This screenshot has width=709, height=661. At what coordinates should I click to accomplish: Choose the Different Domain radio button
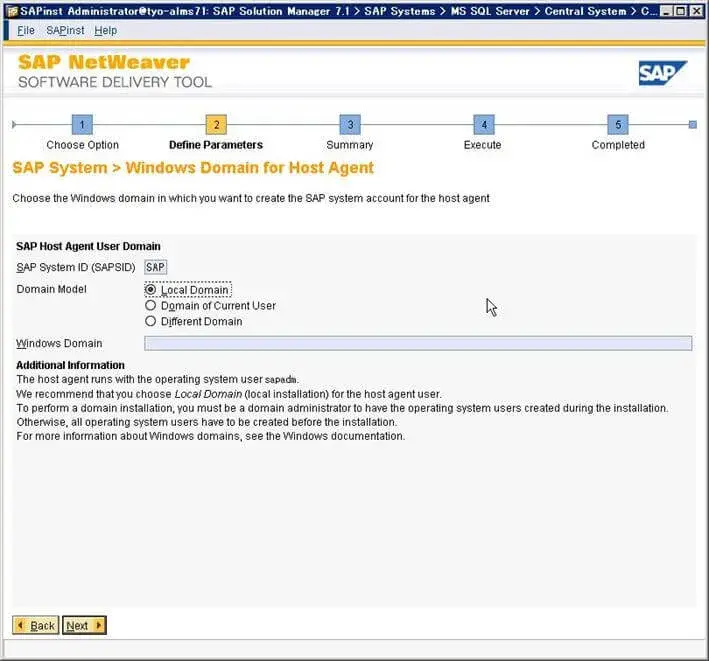coord(151,321)
